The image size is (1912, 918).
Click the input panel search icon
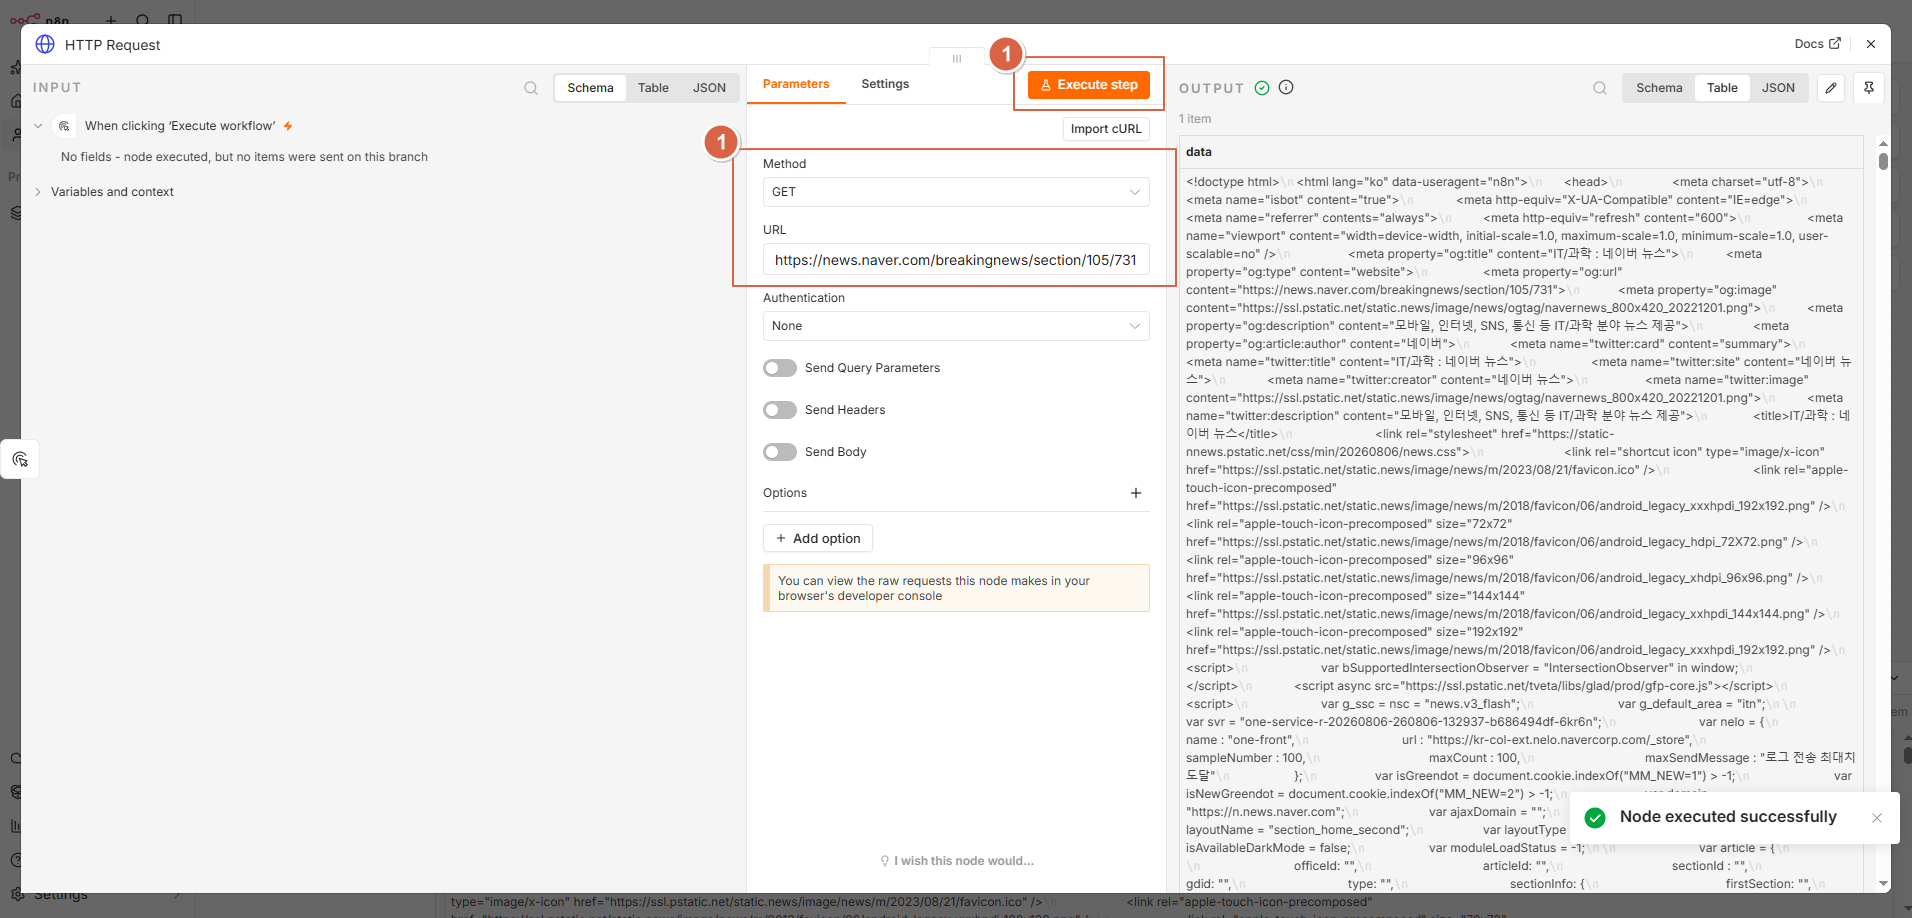[531, 88]
